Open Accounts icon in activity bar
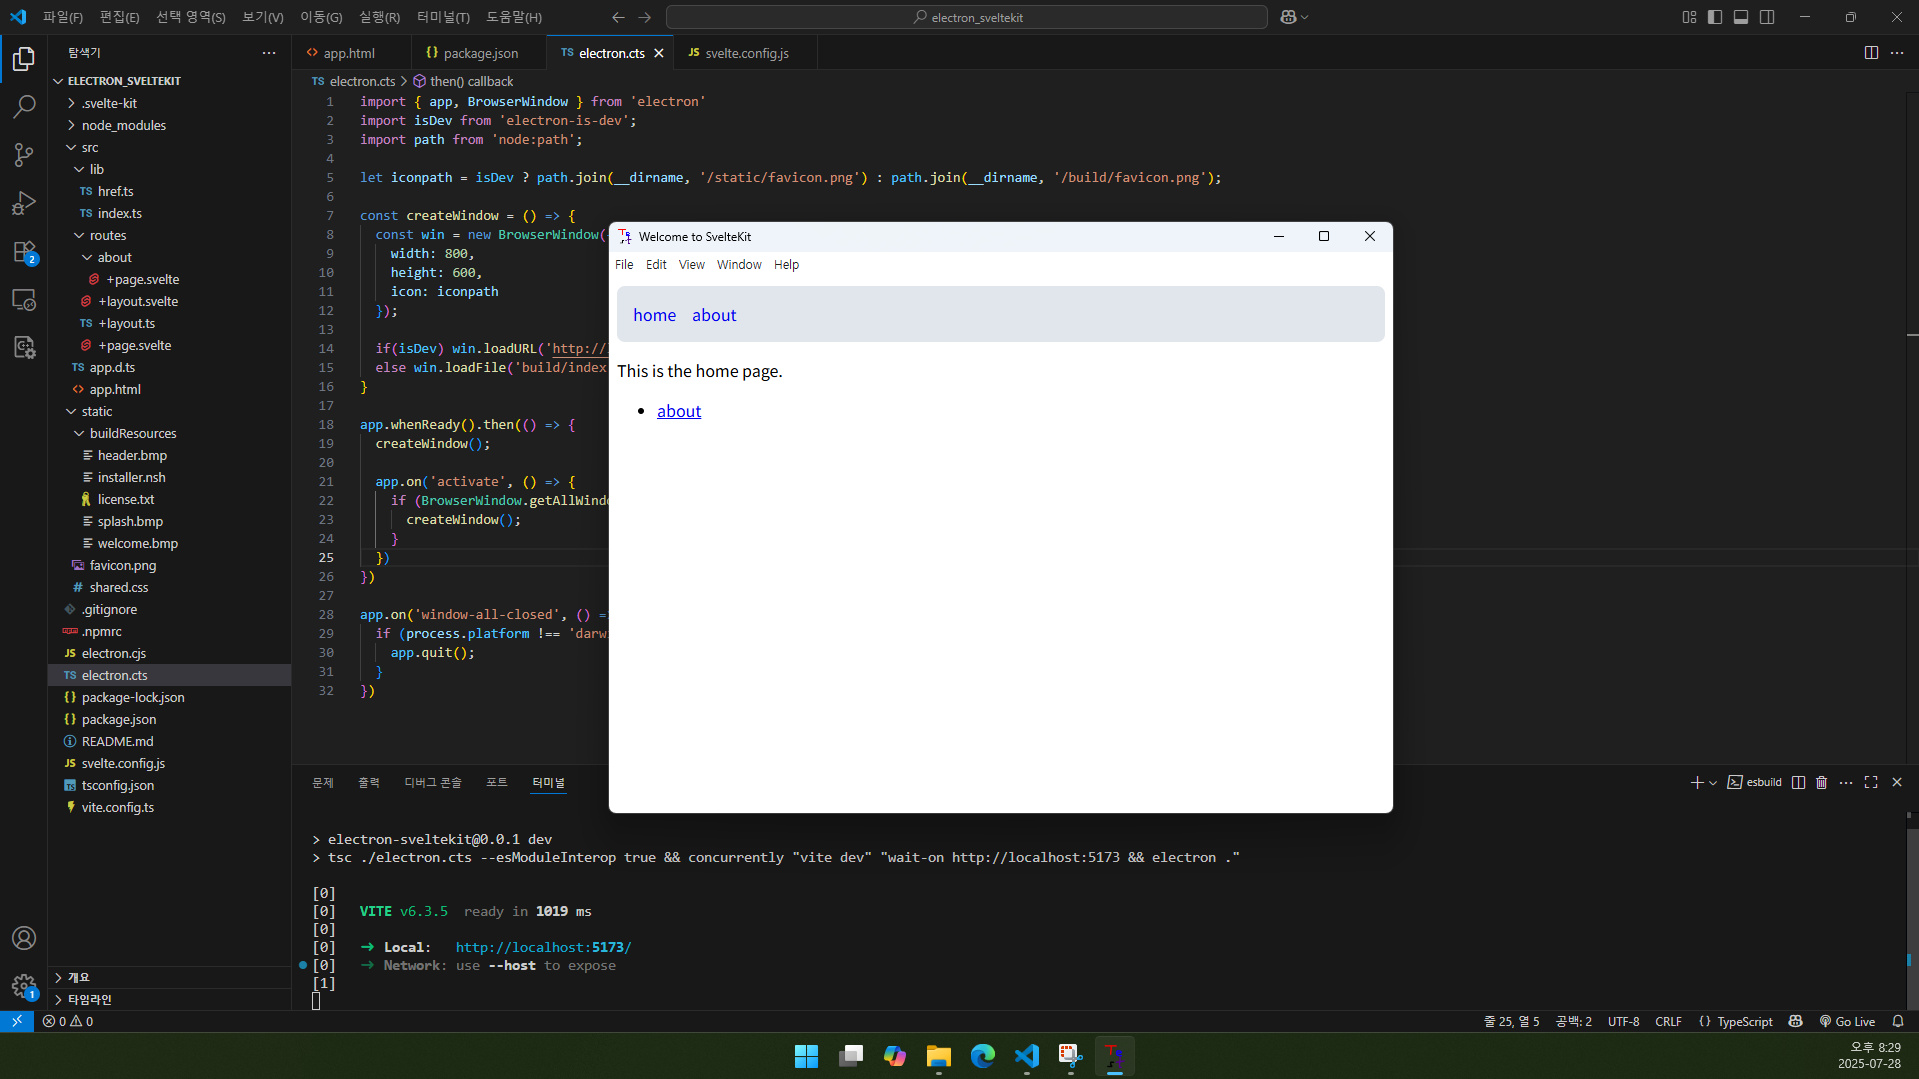 24,938
